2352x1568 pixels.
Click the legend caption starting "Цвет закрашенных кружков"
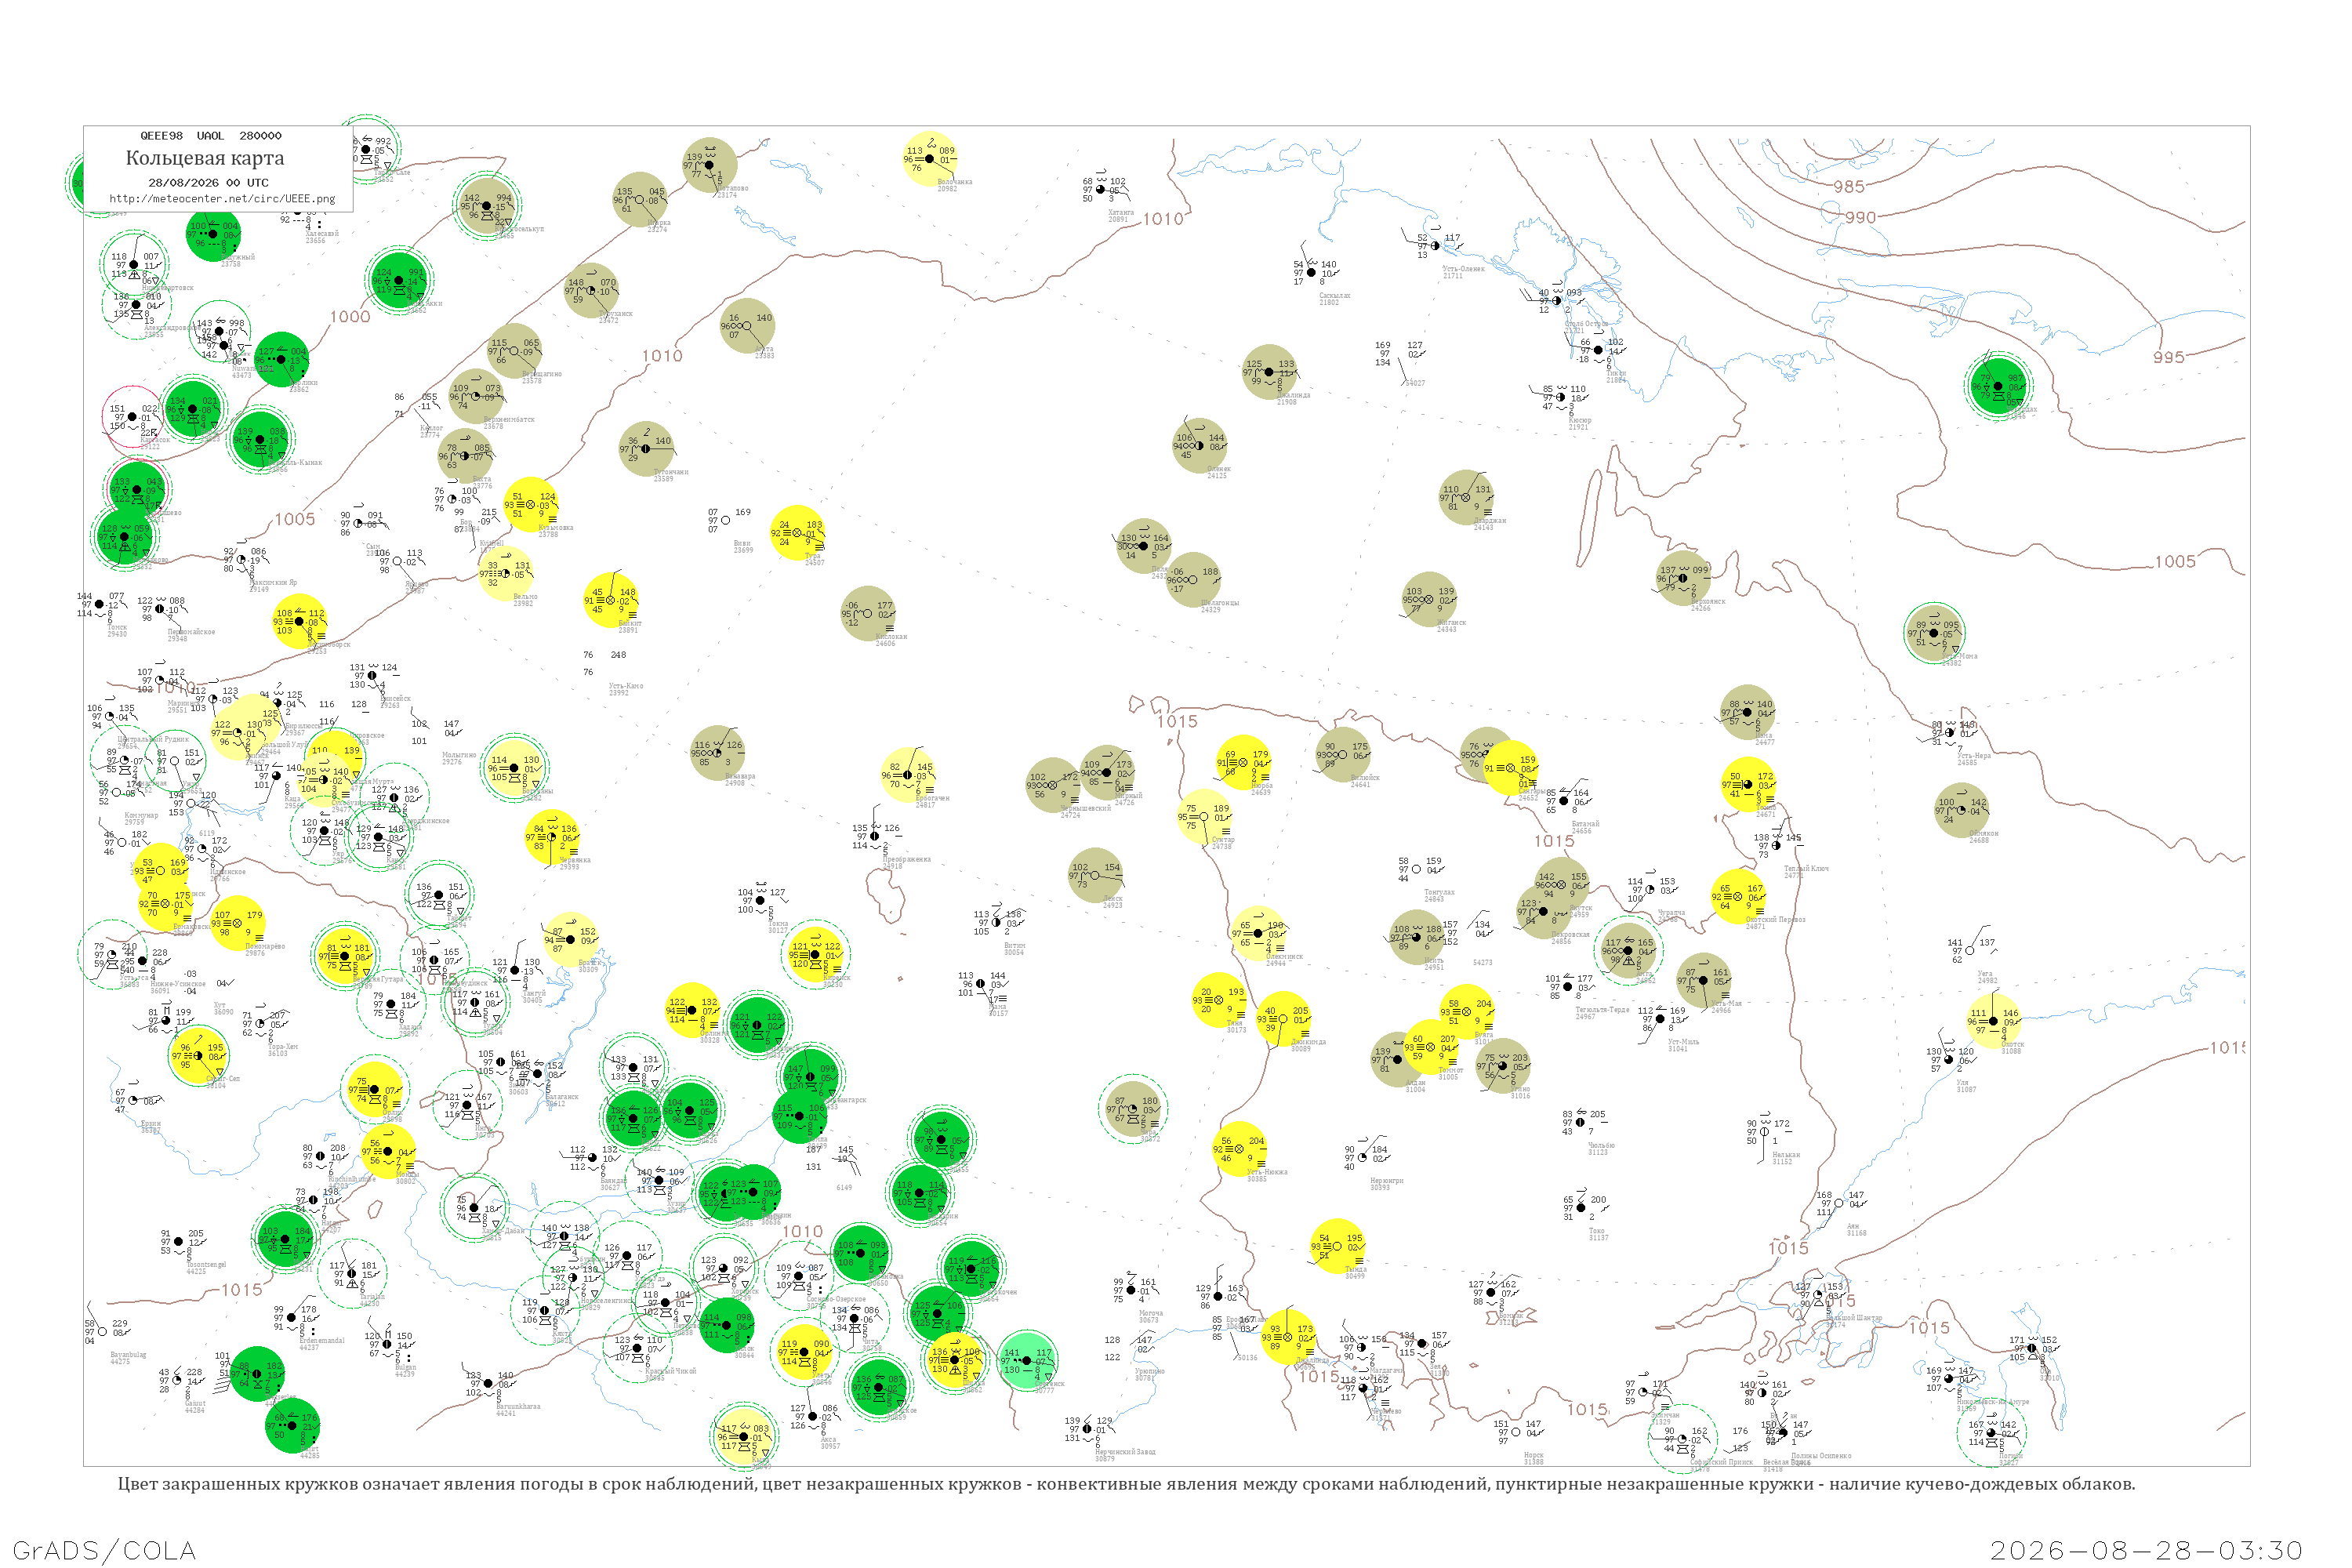[x=1126, y=1484]
